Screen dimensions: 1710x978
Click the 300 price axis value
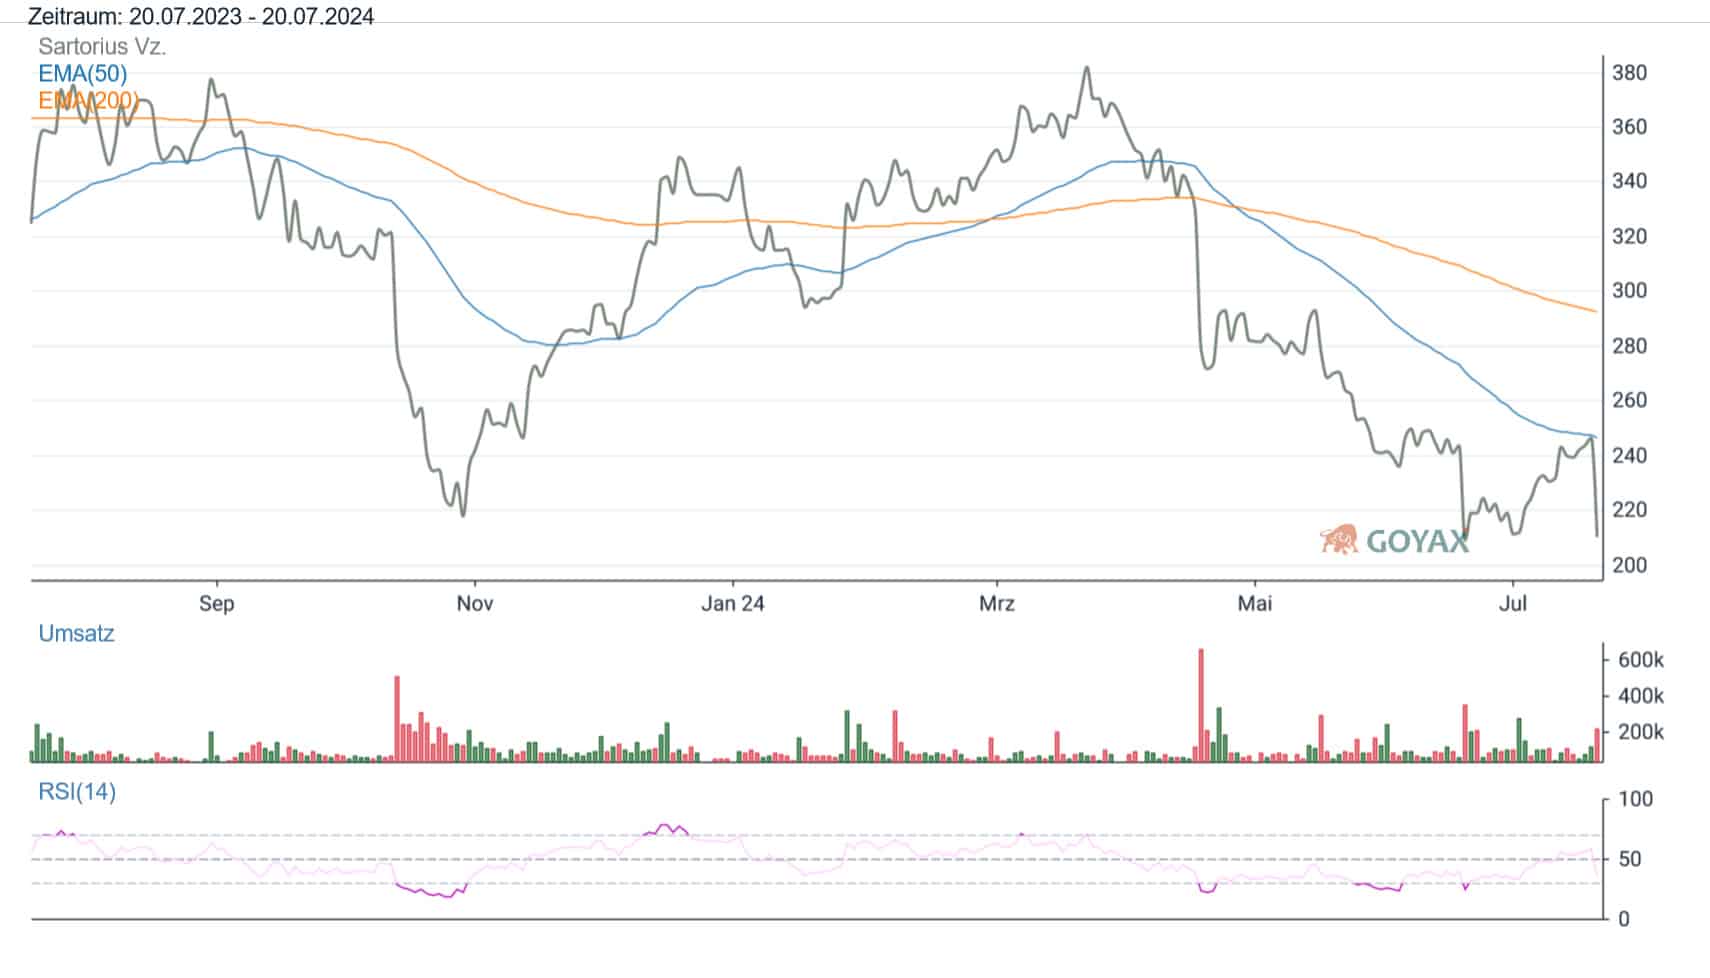(x=1629, y=291)
